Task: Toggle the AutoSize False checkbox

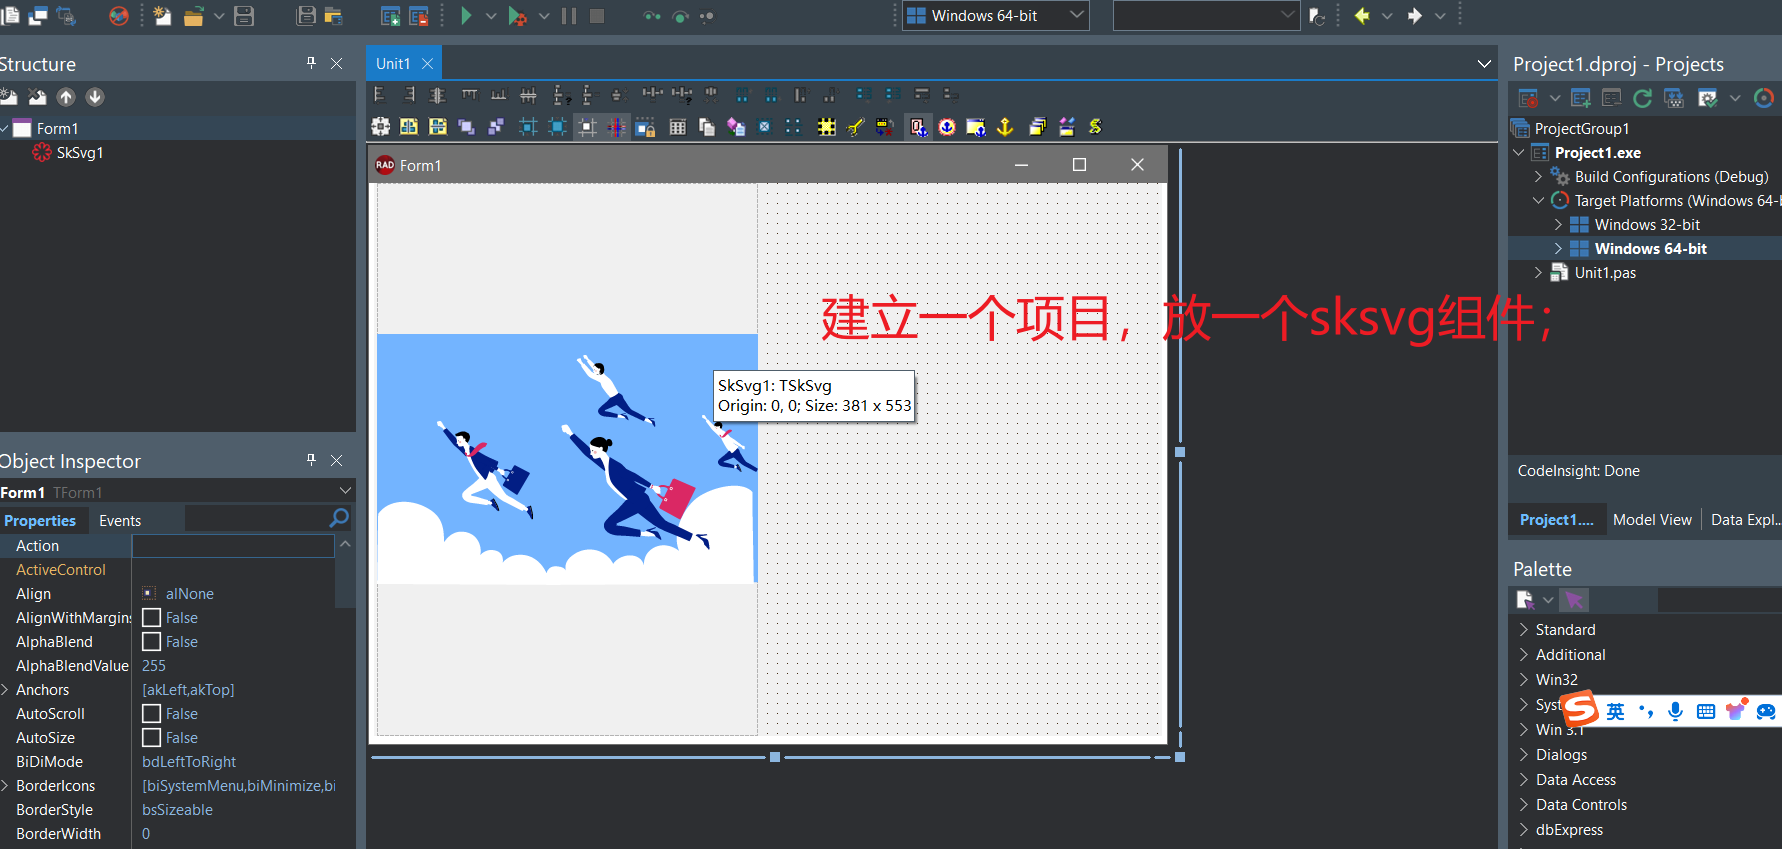Action: pos(151,738)
